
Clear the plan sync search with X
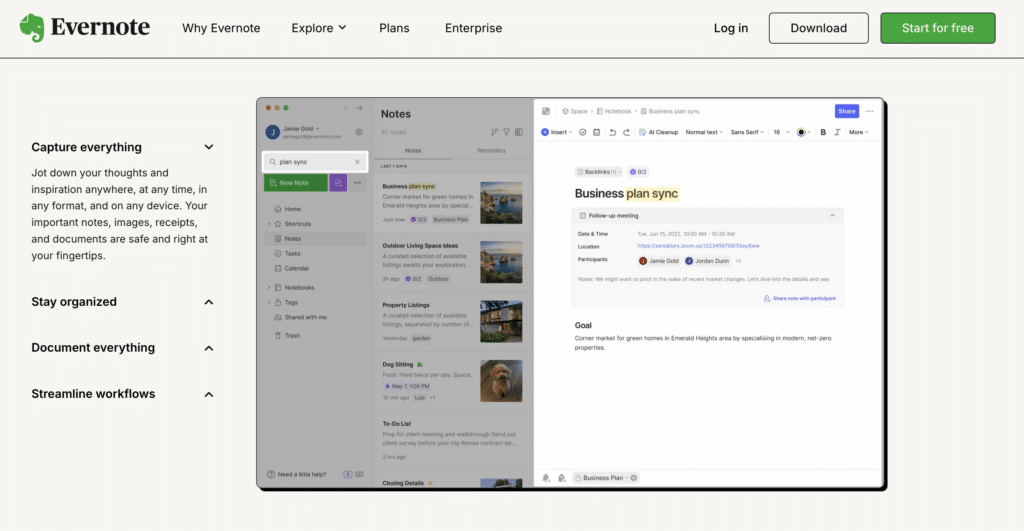coord(357,162)
